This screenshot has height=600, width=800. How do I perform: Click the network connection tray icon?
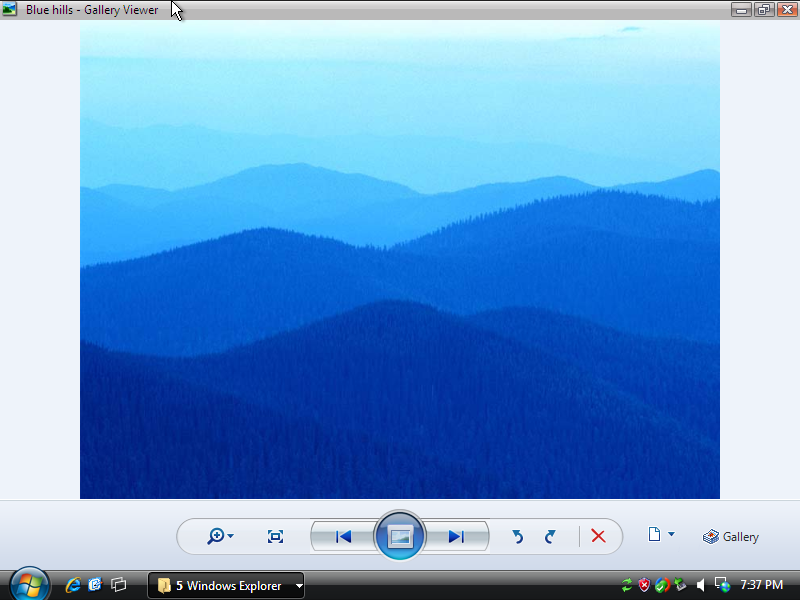point(722,585)
